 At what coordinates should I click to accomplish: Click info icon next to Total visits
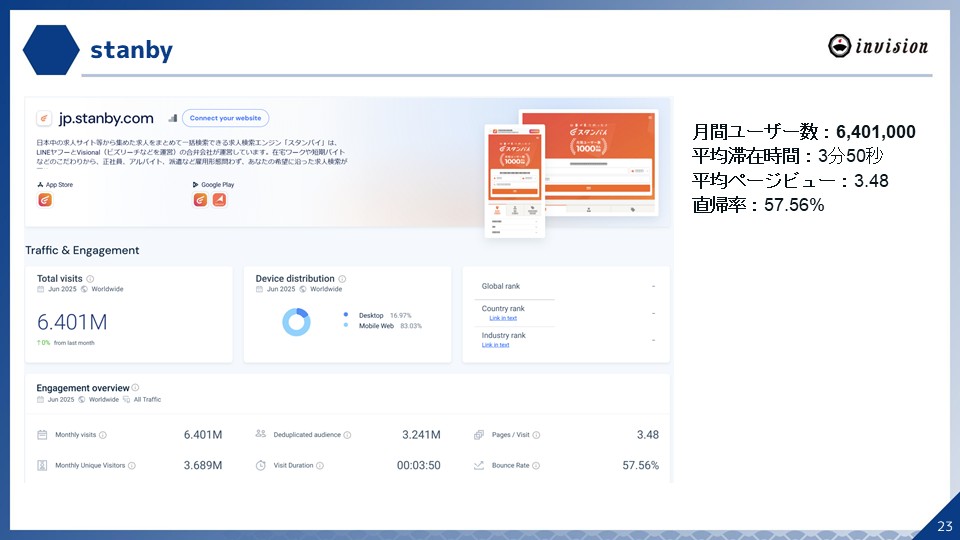(90, 279)
